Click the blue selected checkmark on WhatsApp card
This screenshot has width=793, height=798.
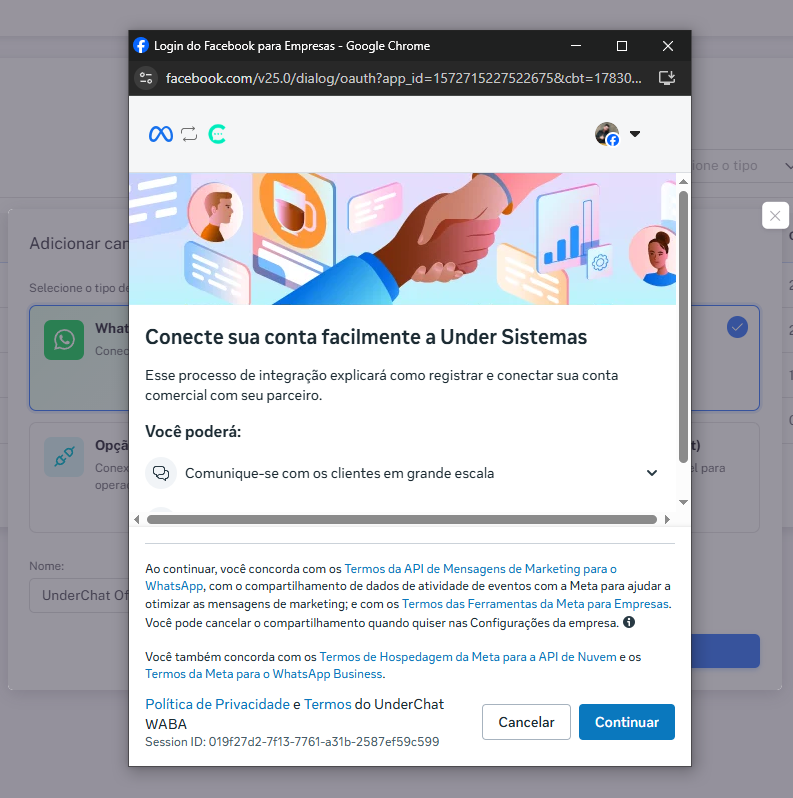coord(737,327)
